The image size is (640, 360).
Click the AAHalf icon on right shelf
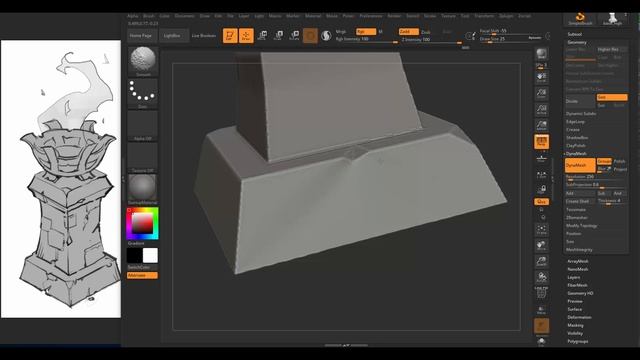coord(542,125)
